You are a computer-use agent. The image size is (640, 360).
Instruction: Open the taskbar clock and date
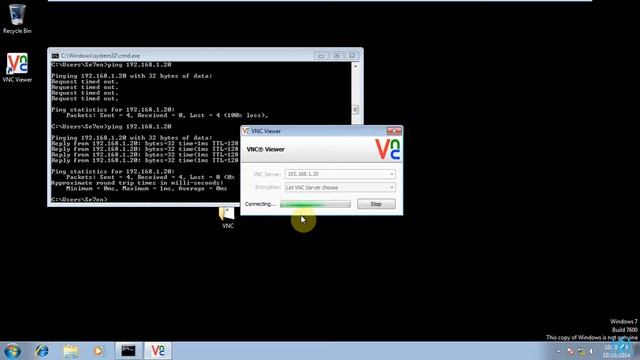(616, 351)
